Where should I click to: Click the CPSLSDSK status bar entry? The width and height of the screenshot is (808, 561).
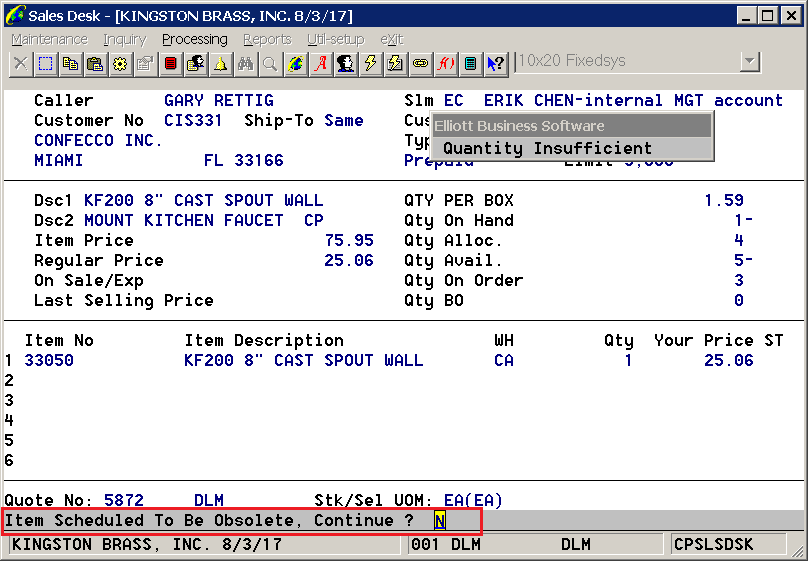coord(714,545)
